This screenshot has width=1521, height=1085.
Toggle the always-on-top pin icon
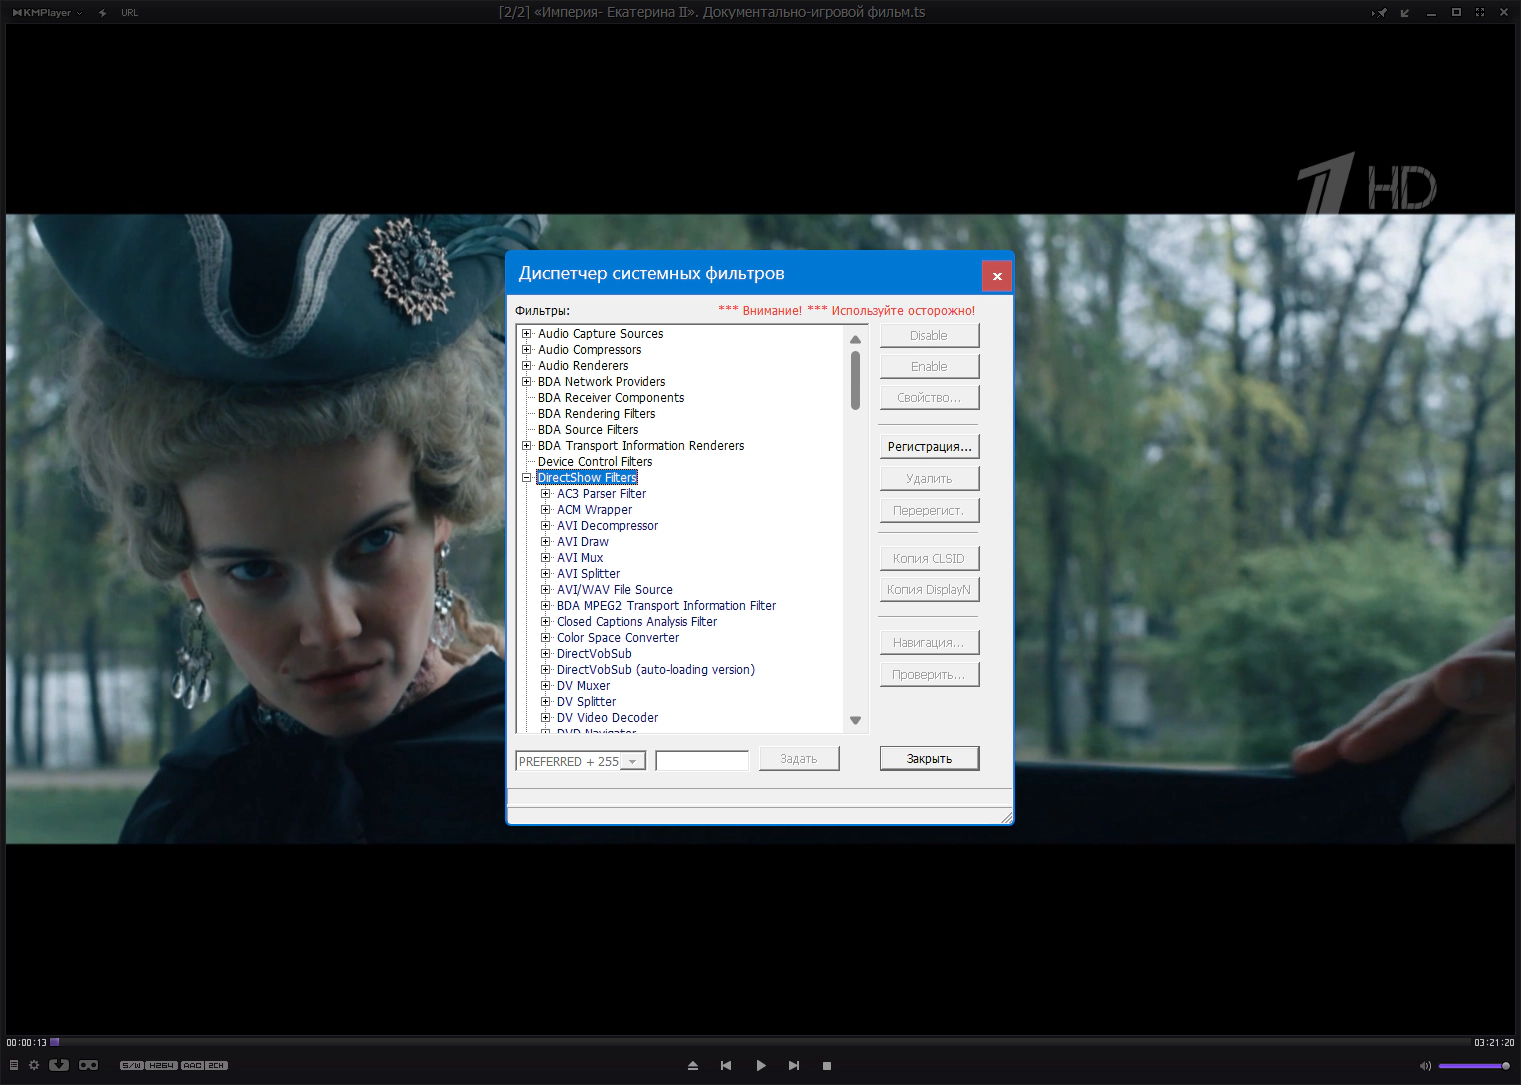(x=1381, y=13)
